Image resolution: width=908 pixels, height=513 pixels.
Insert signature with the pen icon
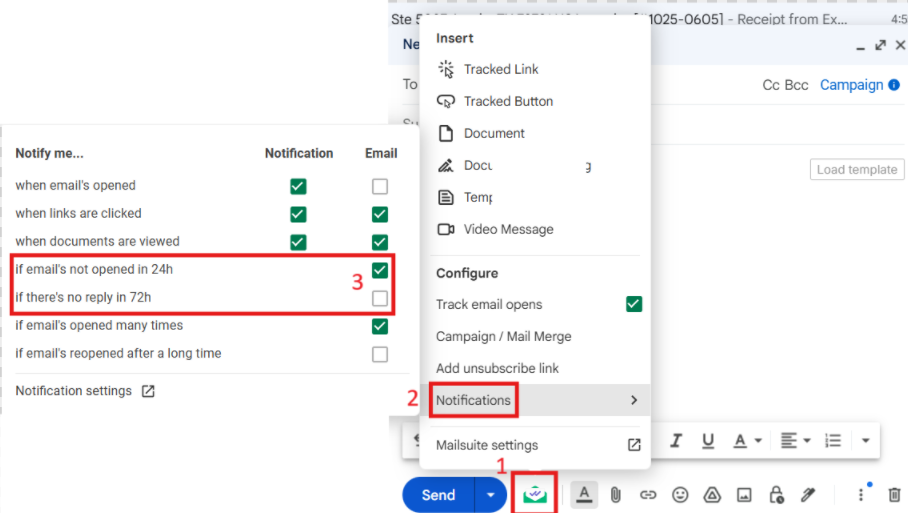pyautogui.click(x=808, y=495)
